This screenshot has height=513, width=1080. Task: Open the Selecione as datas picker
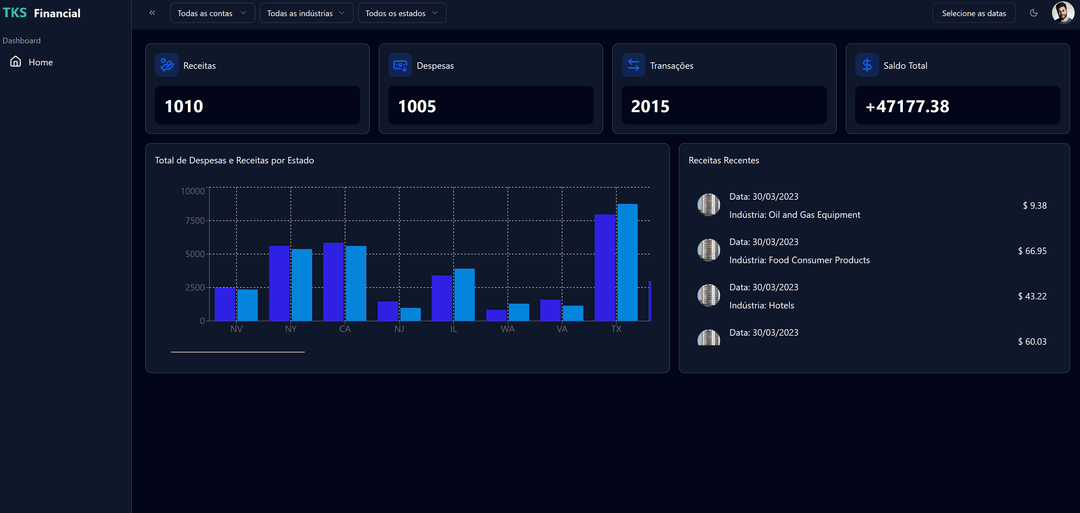click(973, 13)
